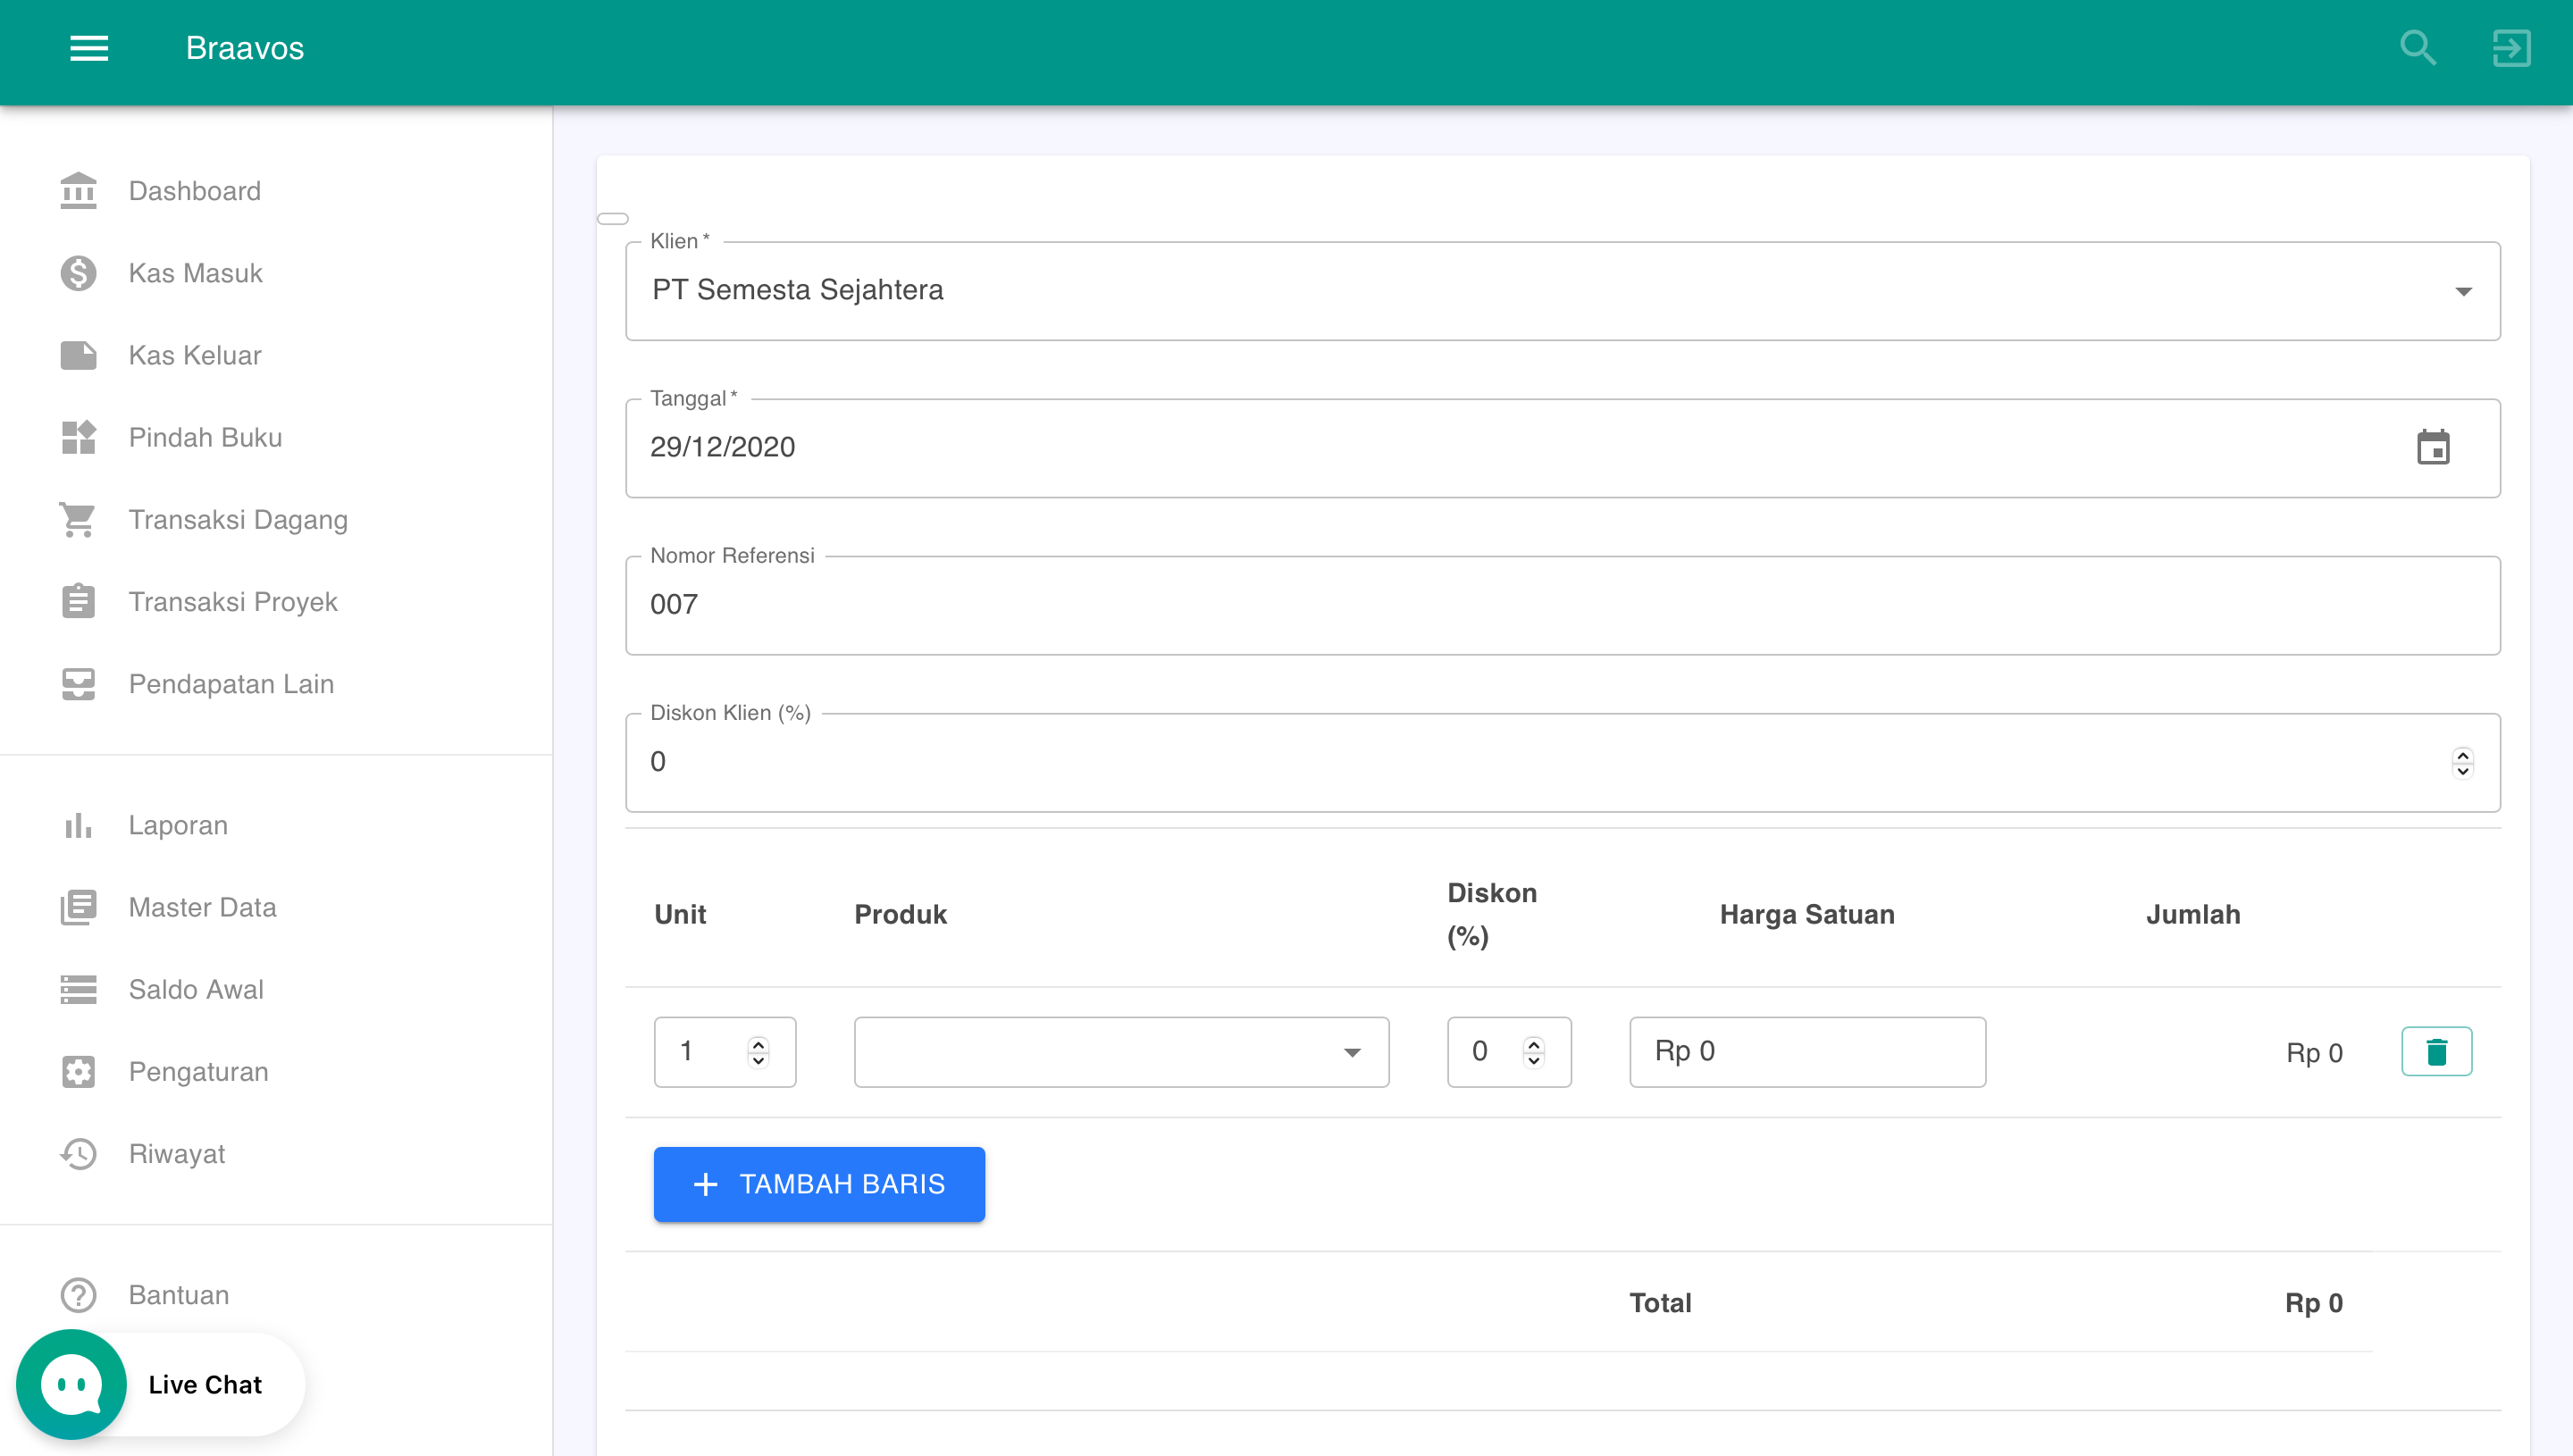Click the search magnifier icon

2417,48
